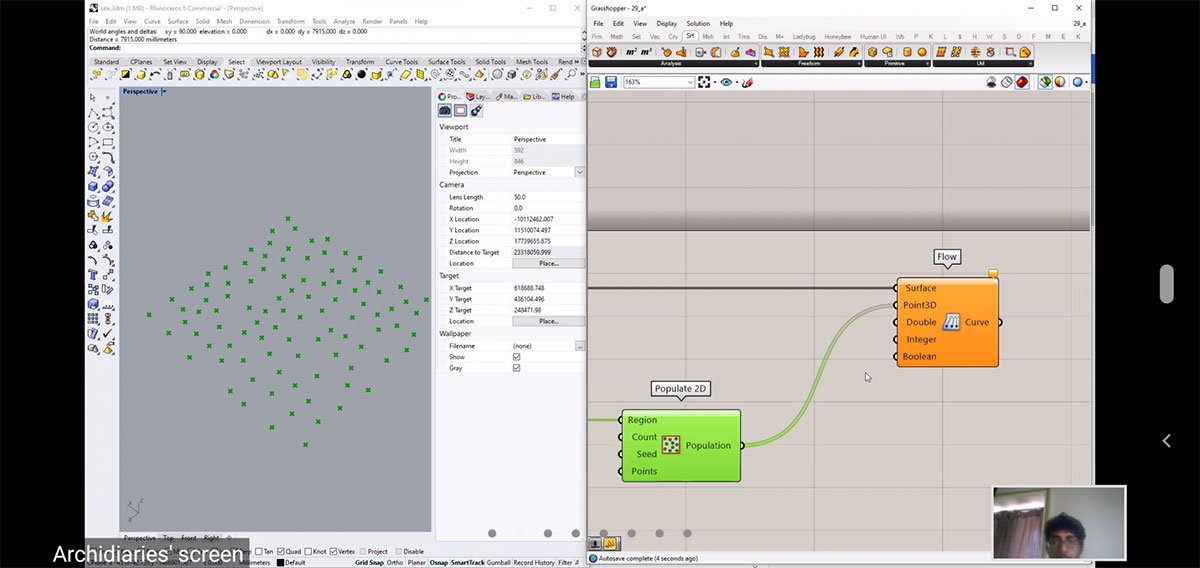Open file with green folder icon in Grasshopper
Screen dimensions: 1200x568
pyautogui.click(x=597, y=82)
